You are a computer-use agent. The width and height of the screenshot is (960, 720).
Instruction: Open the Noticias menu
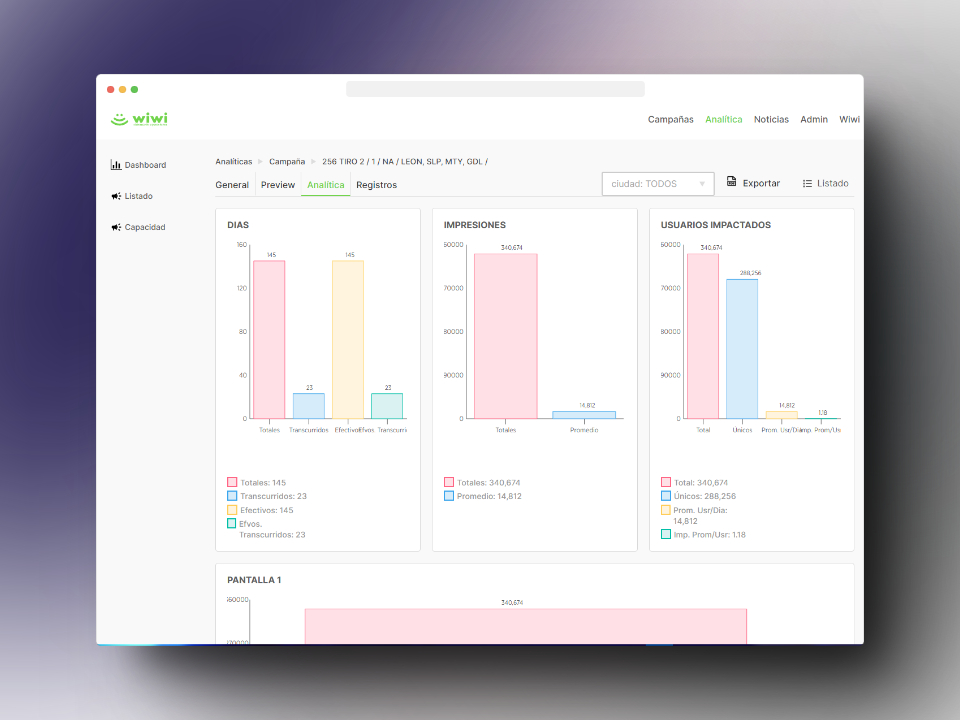771,119
